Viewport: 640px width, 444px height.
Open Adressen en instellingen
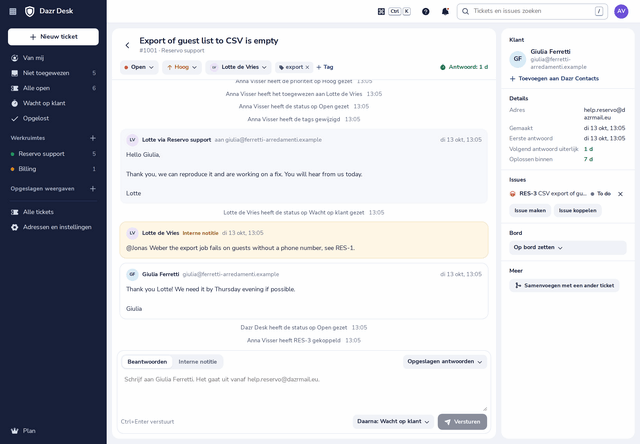point(53,227)
